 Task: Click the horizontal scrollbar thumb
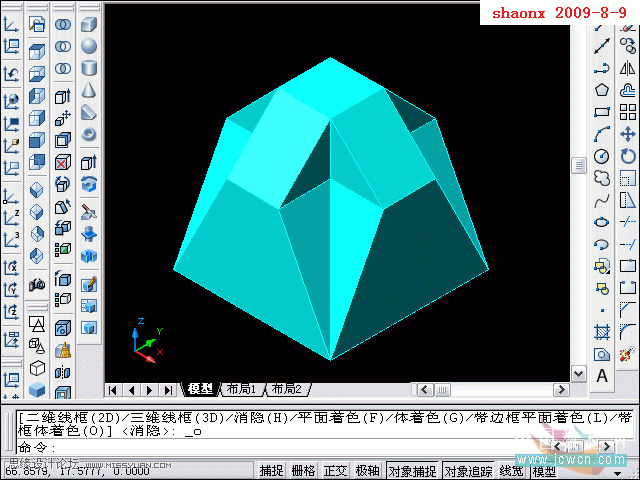coord(442,390)
